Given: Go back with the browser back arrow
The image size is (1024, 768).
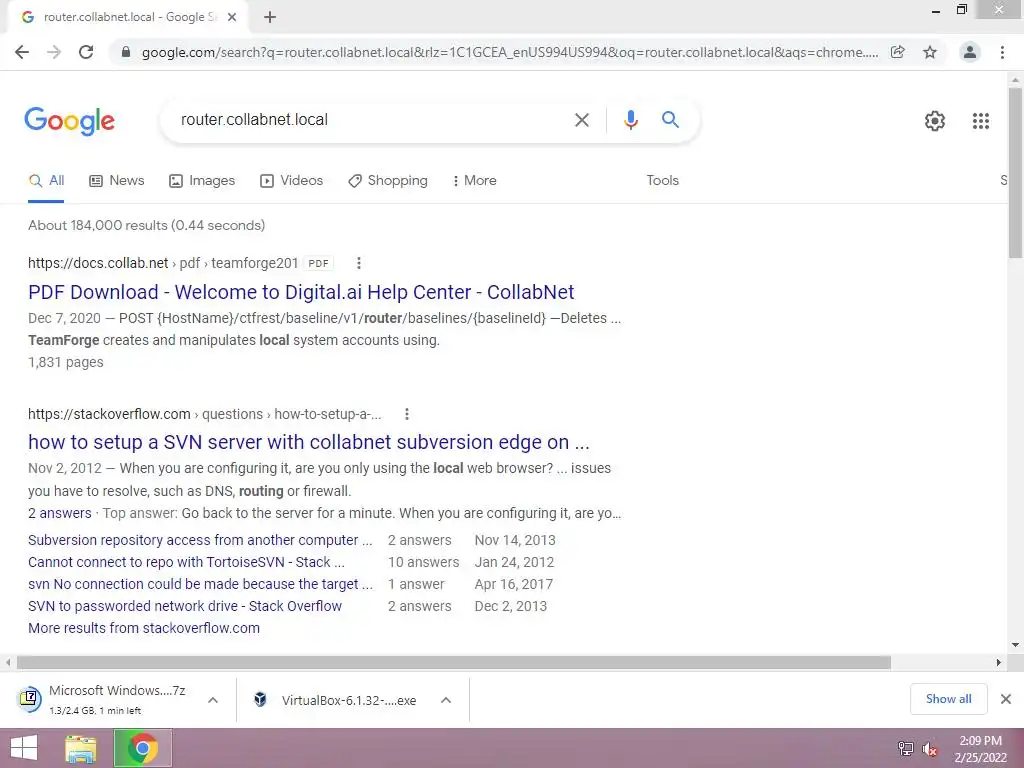Looking at the screenshot, I should 22,52.
